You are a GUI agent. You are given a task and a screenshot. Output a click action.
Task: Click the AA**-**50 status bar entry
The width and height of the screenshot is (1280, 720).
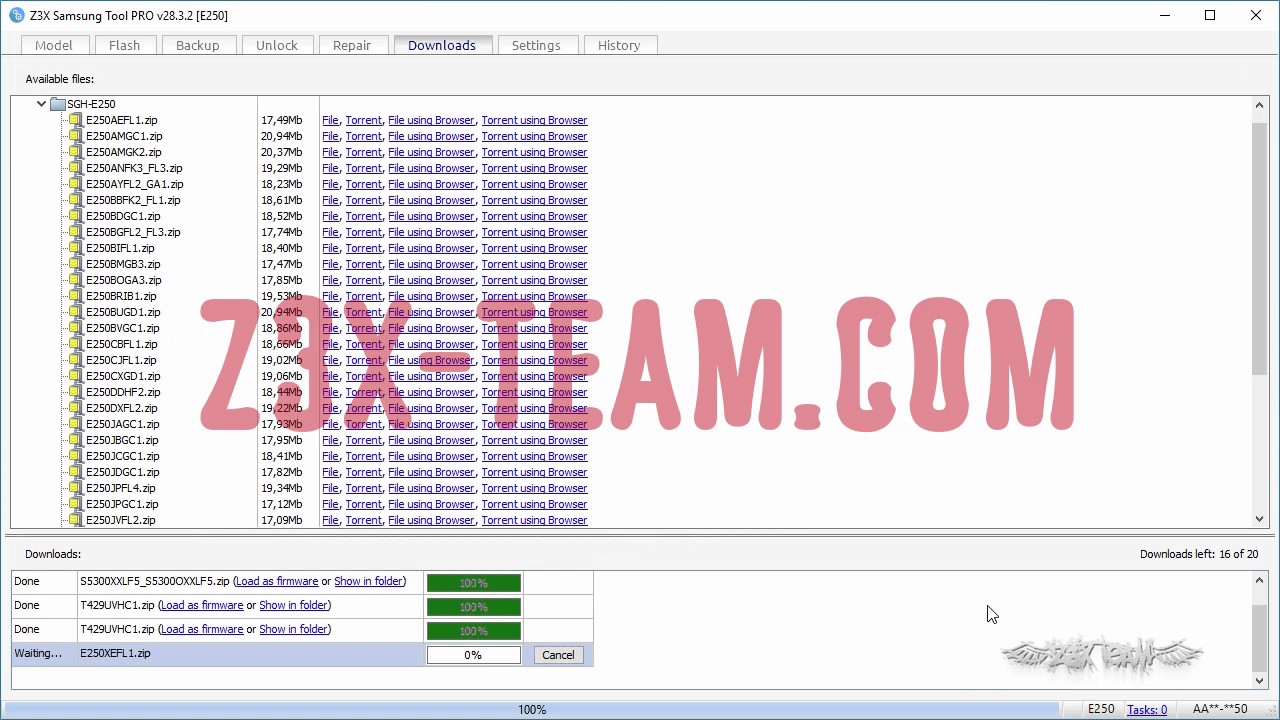1219,710
